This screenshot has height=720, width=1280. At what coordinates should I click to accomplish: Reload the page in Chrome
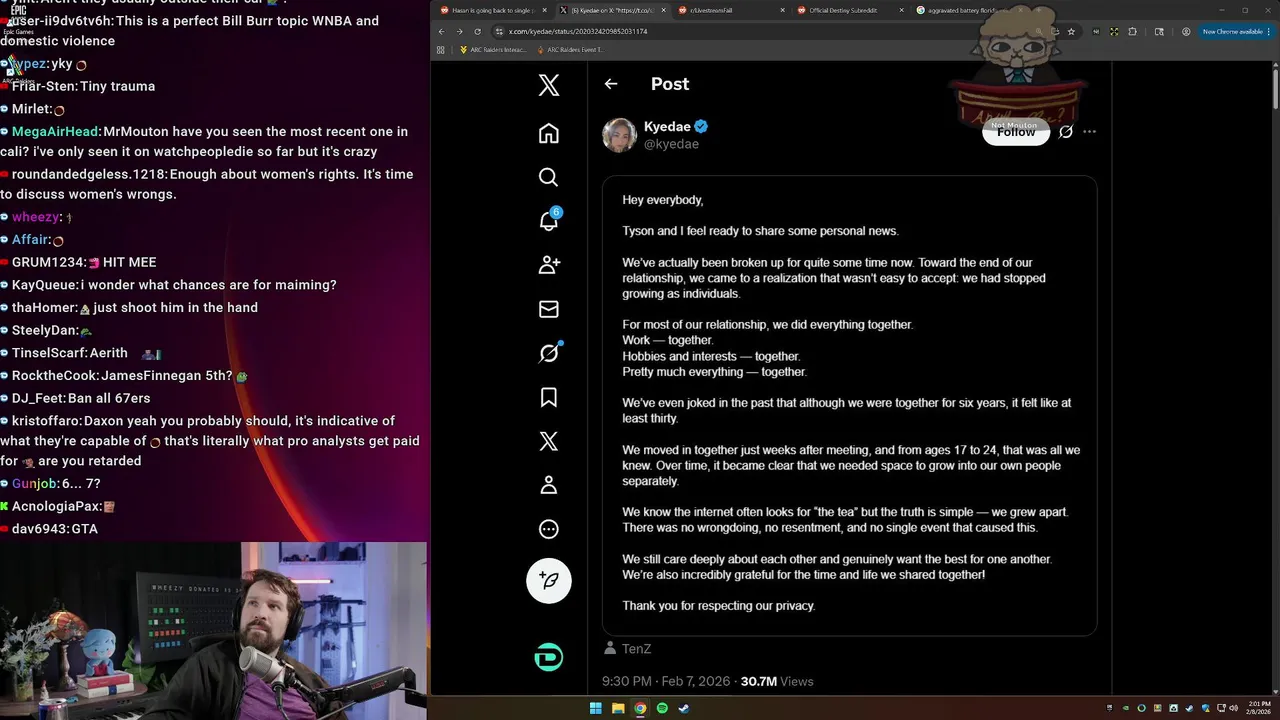pyautogui.click(x=478, y=31)
